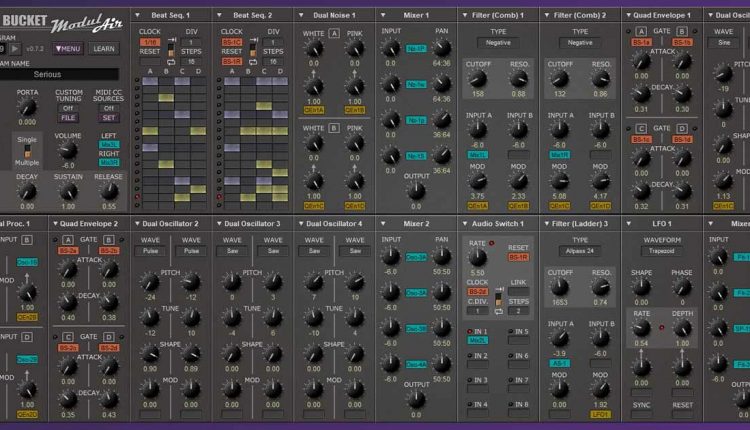This screenshot has width=750, height=430.
Task: Click the Gate A box in Quad Envelope 1
Action: click(x=641, y=31)
